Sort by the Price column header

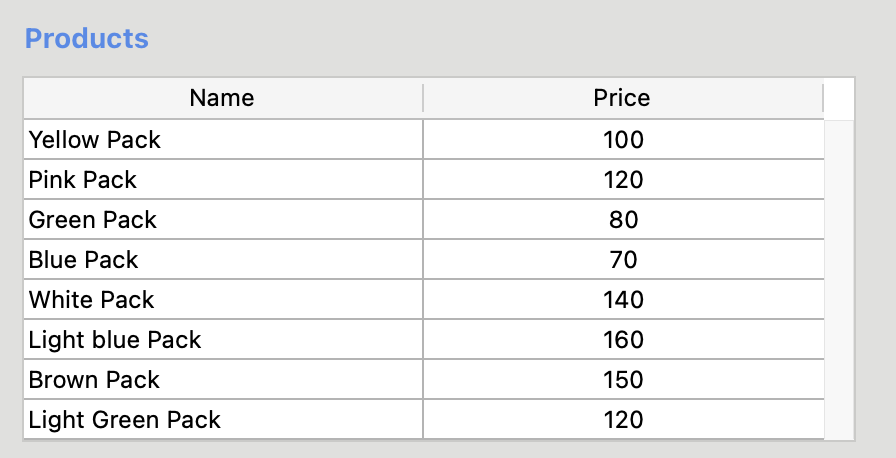click(x=622, y=98)
